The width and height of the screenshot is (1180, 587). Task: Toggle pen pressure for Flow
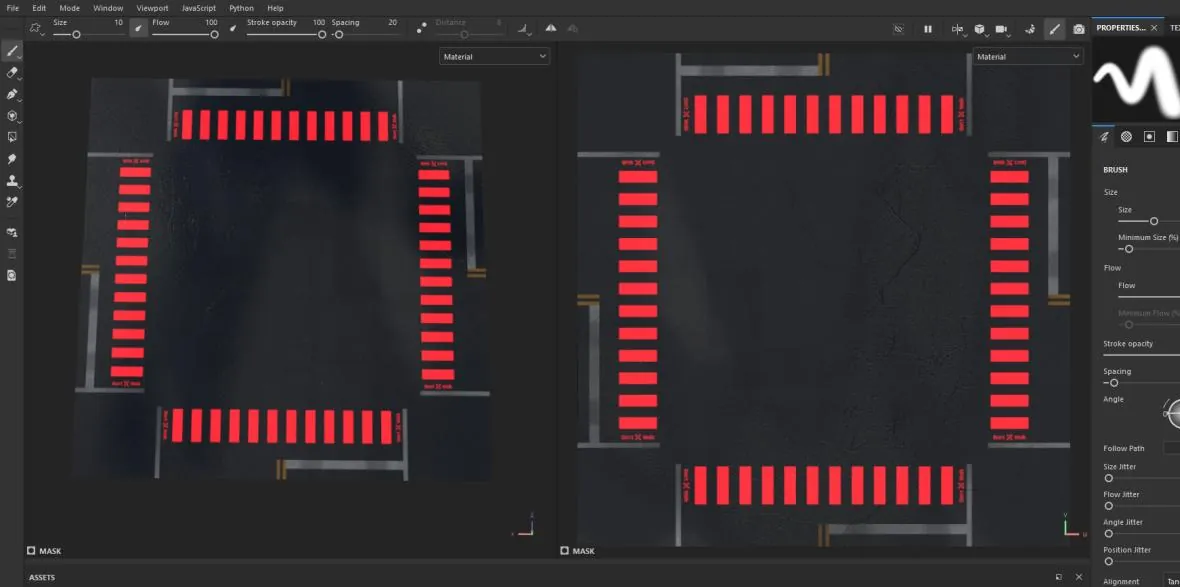233,29
